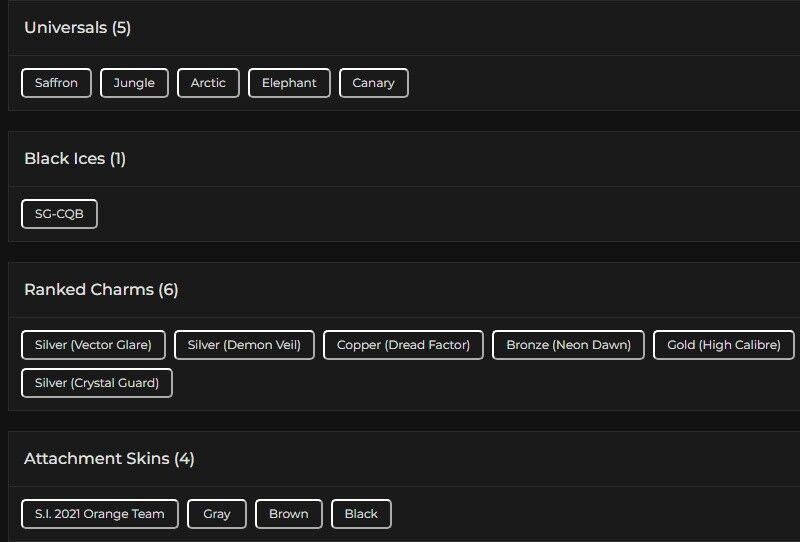The width and height of the screenshot is (800, 542).
Task: Click the SG-CQB Black Ice tag
Action: 59,214
